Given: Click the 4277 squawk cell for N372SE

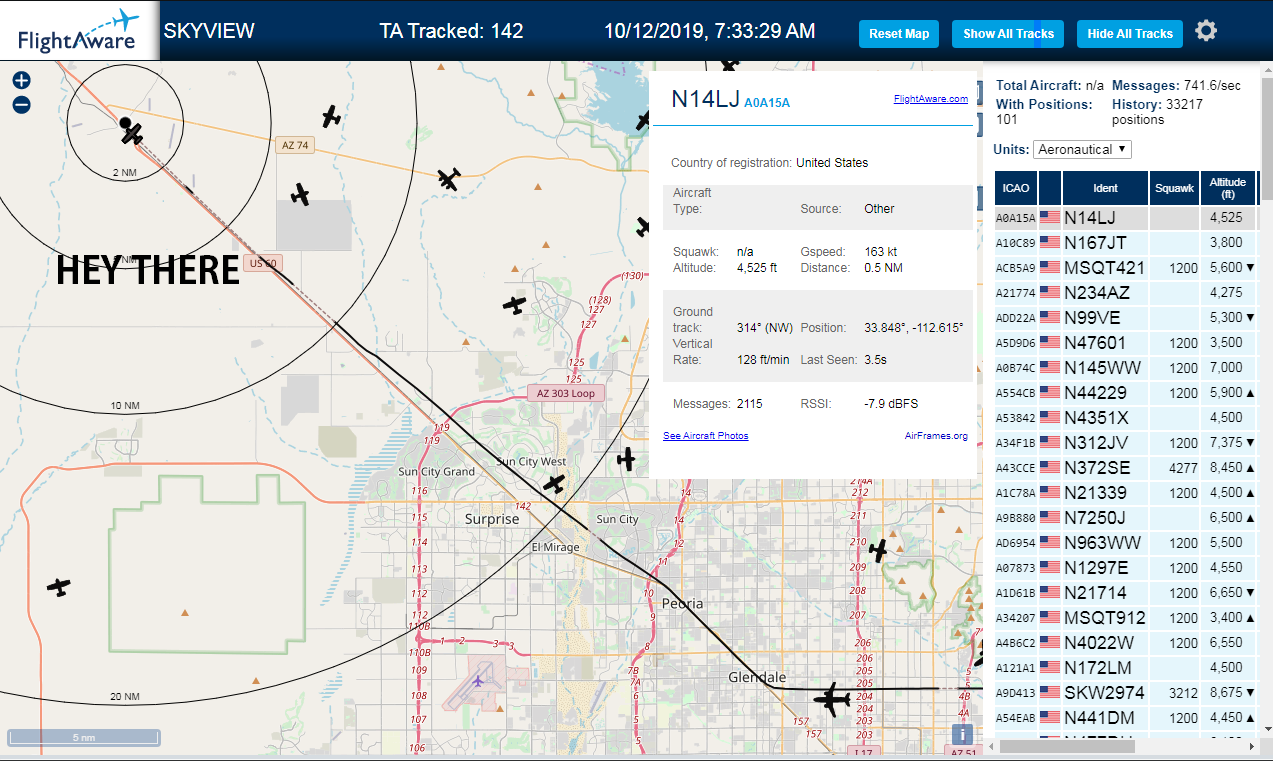Looking at the screenshot, I should pos(1174,467).
